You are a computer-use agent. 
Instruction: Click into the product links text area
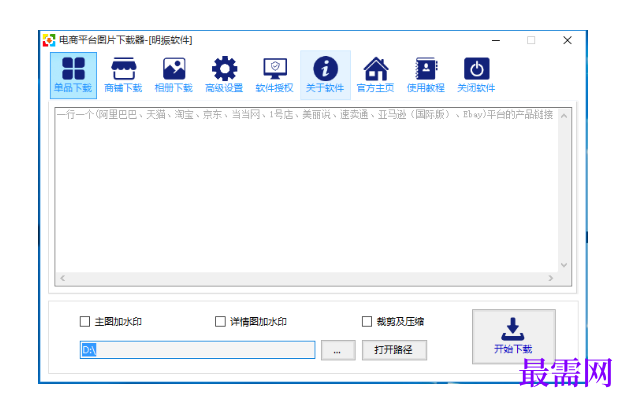[x=307, y=190]
